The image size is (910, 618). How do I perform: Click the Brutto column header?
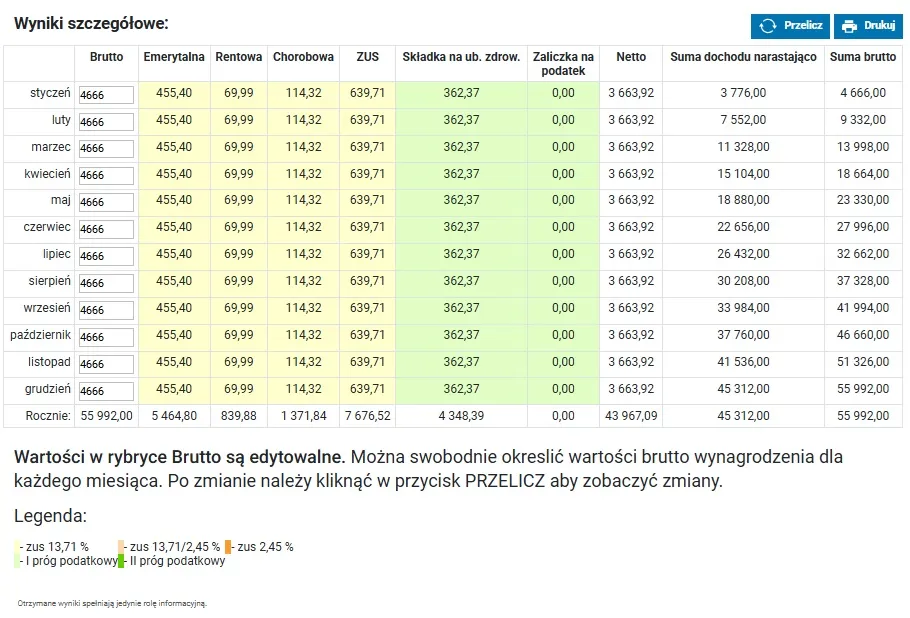coord(106,58)
